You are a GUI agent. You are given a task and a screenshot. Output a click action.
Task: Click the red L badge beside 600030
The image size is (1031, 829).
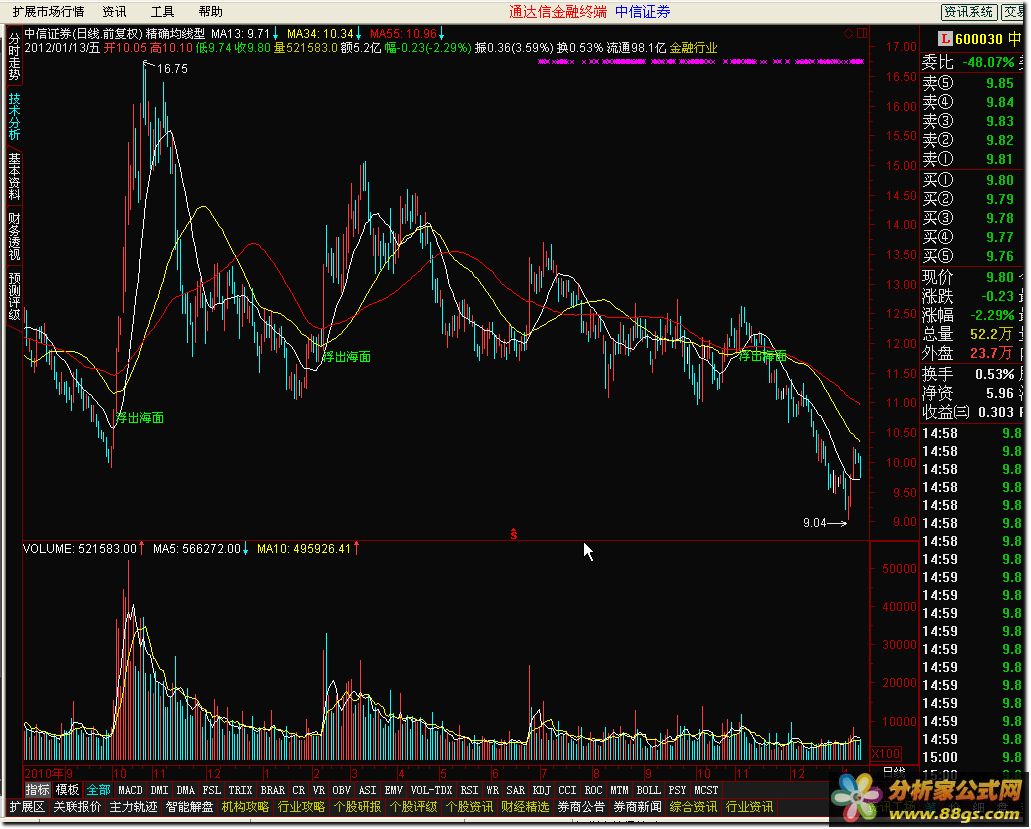pyautogui.click(x=945, y=39)
